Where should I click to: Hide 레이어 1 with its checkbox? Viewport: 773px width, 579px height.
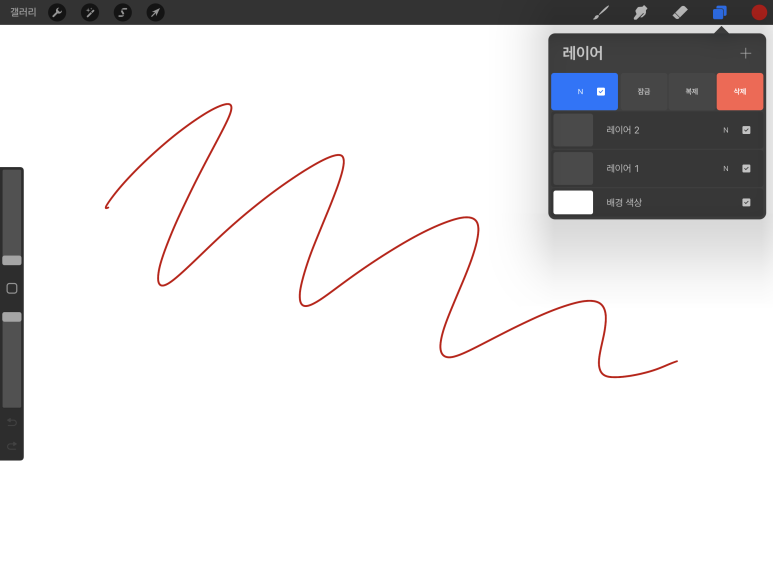tap(746, 169)
